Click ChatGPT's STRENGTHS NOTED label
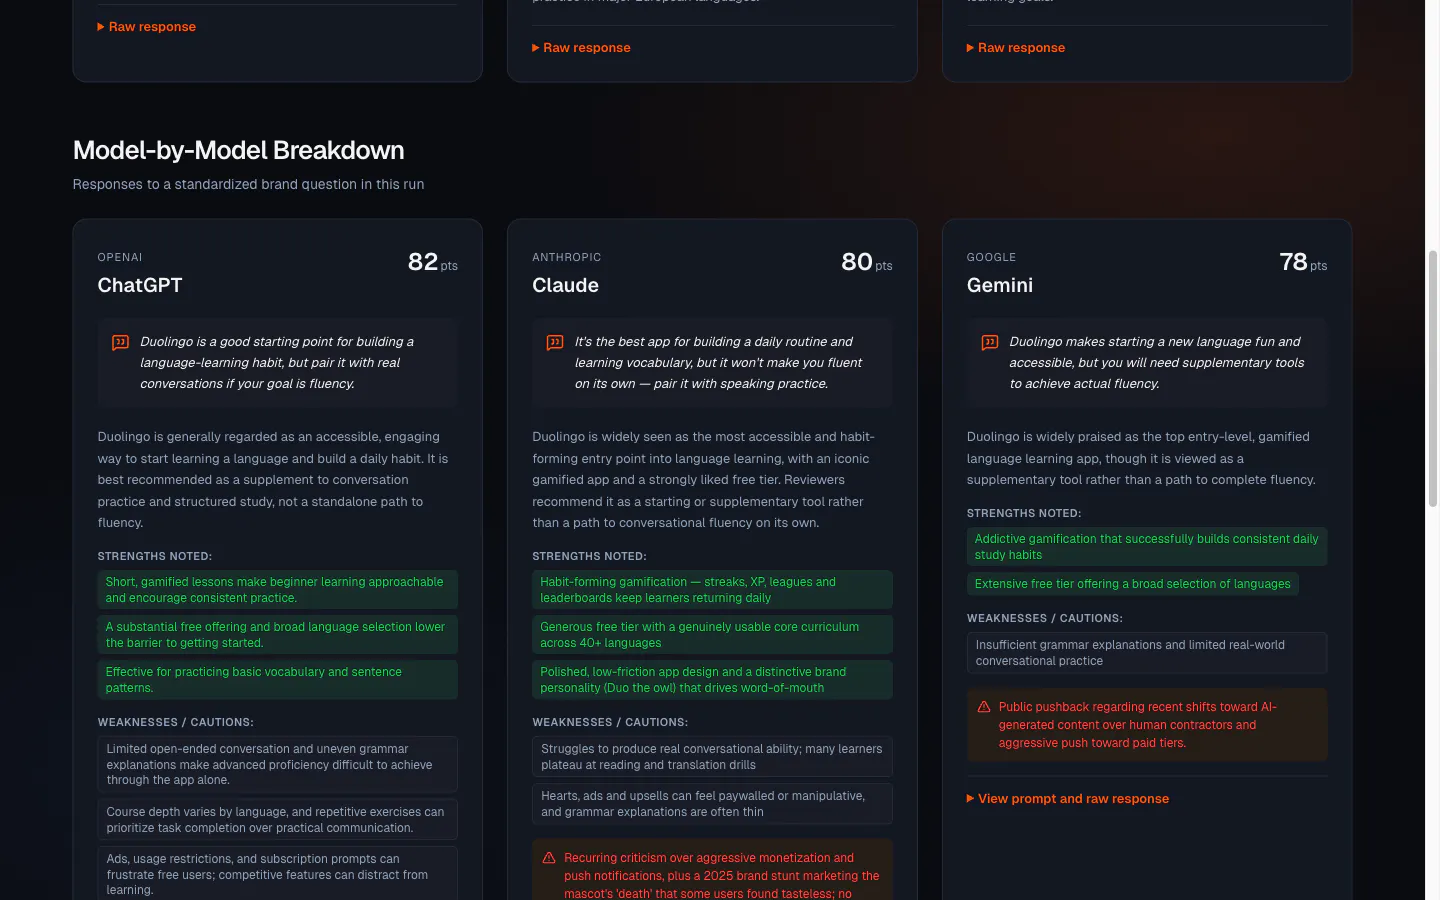This screenshot has height=900, width=1440. pos(154,556)
